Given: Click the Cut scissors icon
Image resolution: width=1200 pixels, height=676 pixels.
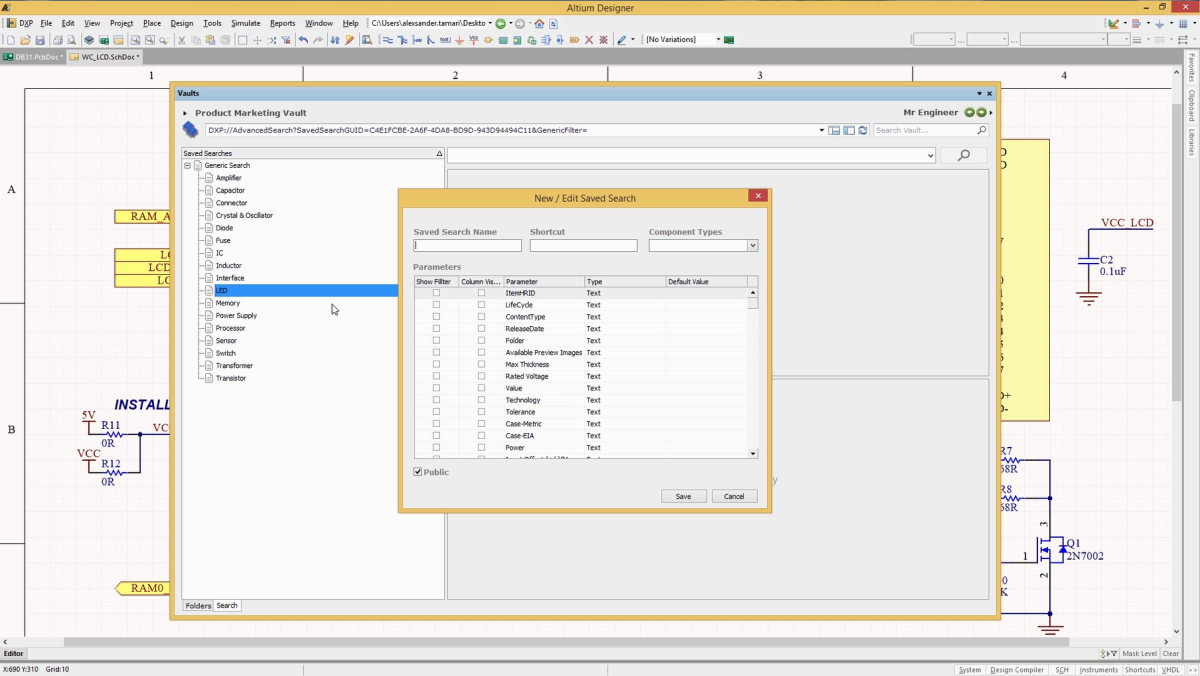Looking at the screenshot, I should tap(181, 40).
